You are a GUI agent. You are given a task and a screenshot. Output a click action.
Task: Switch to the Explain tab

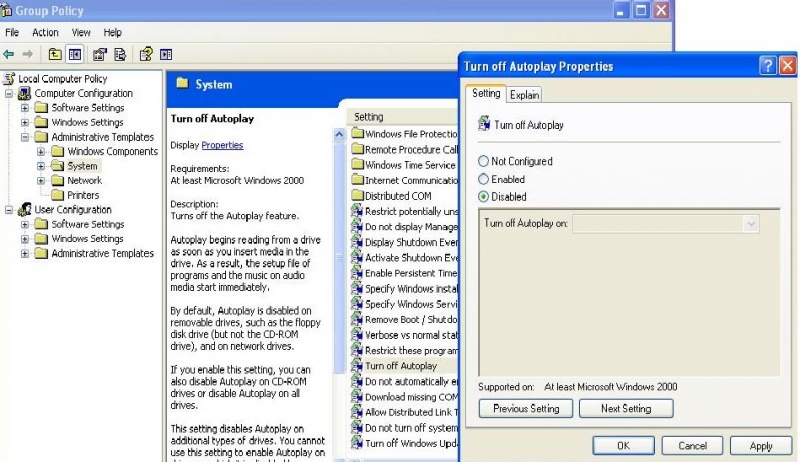pyautogui.click(x=523, y=95)
